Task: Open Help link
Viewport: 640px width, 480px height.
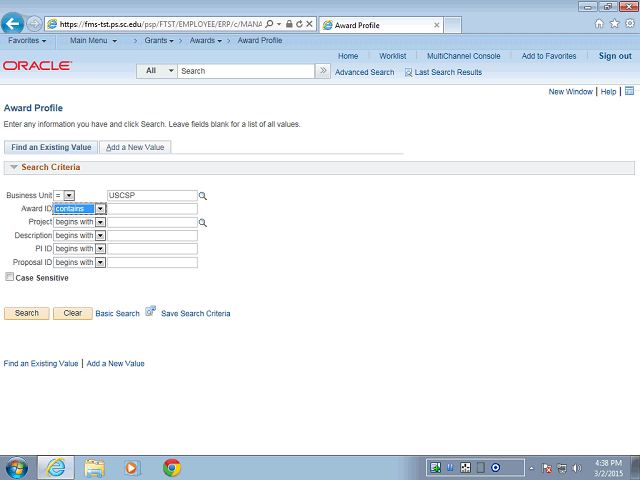Action: coord(608,91)
